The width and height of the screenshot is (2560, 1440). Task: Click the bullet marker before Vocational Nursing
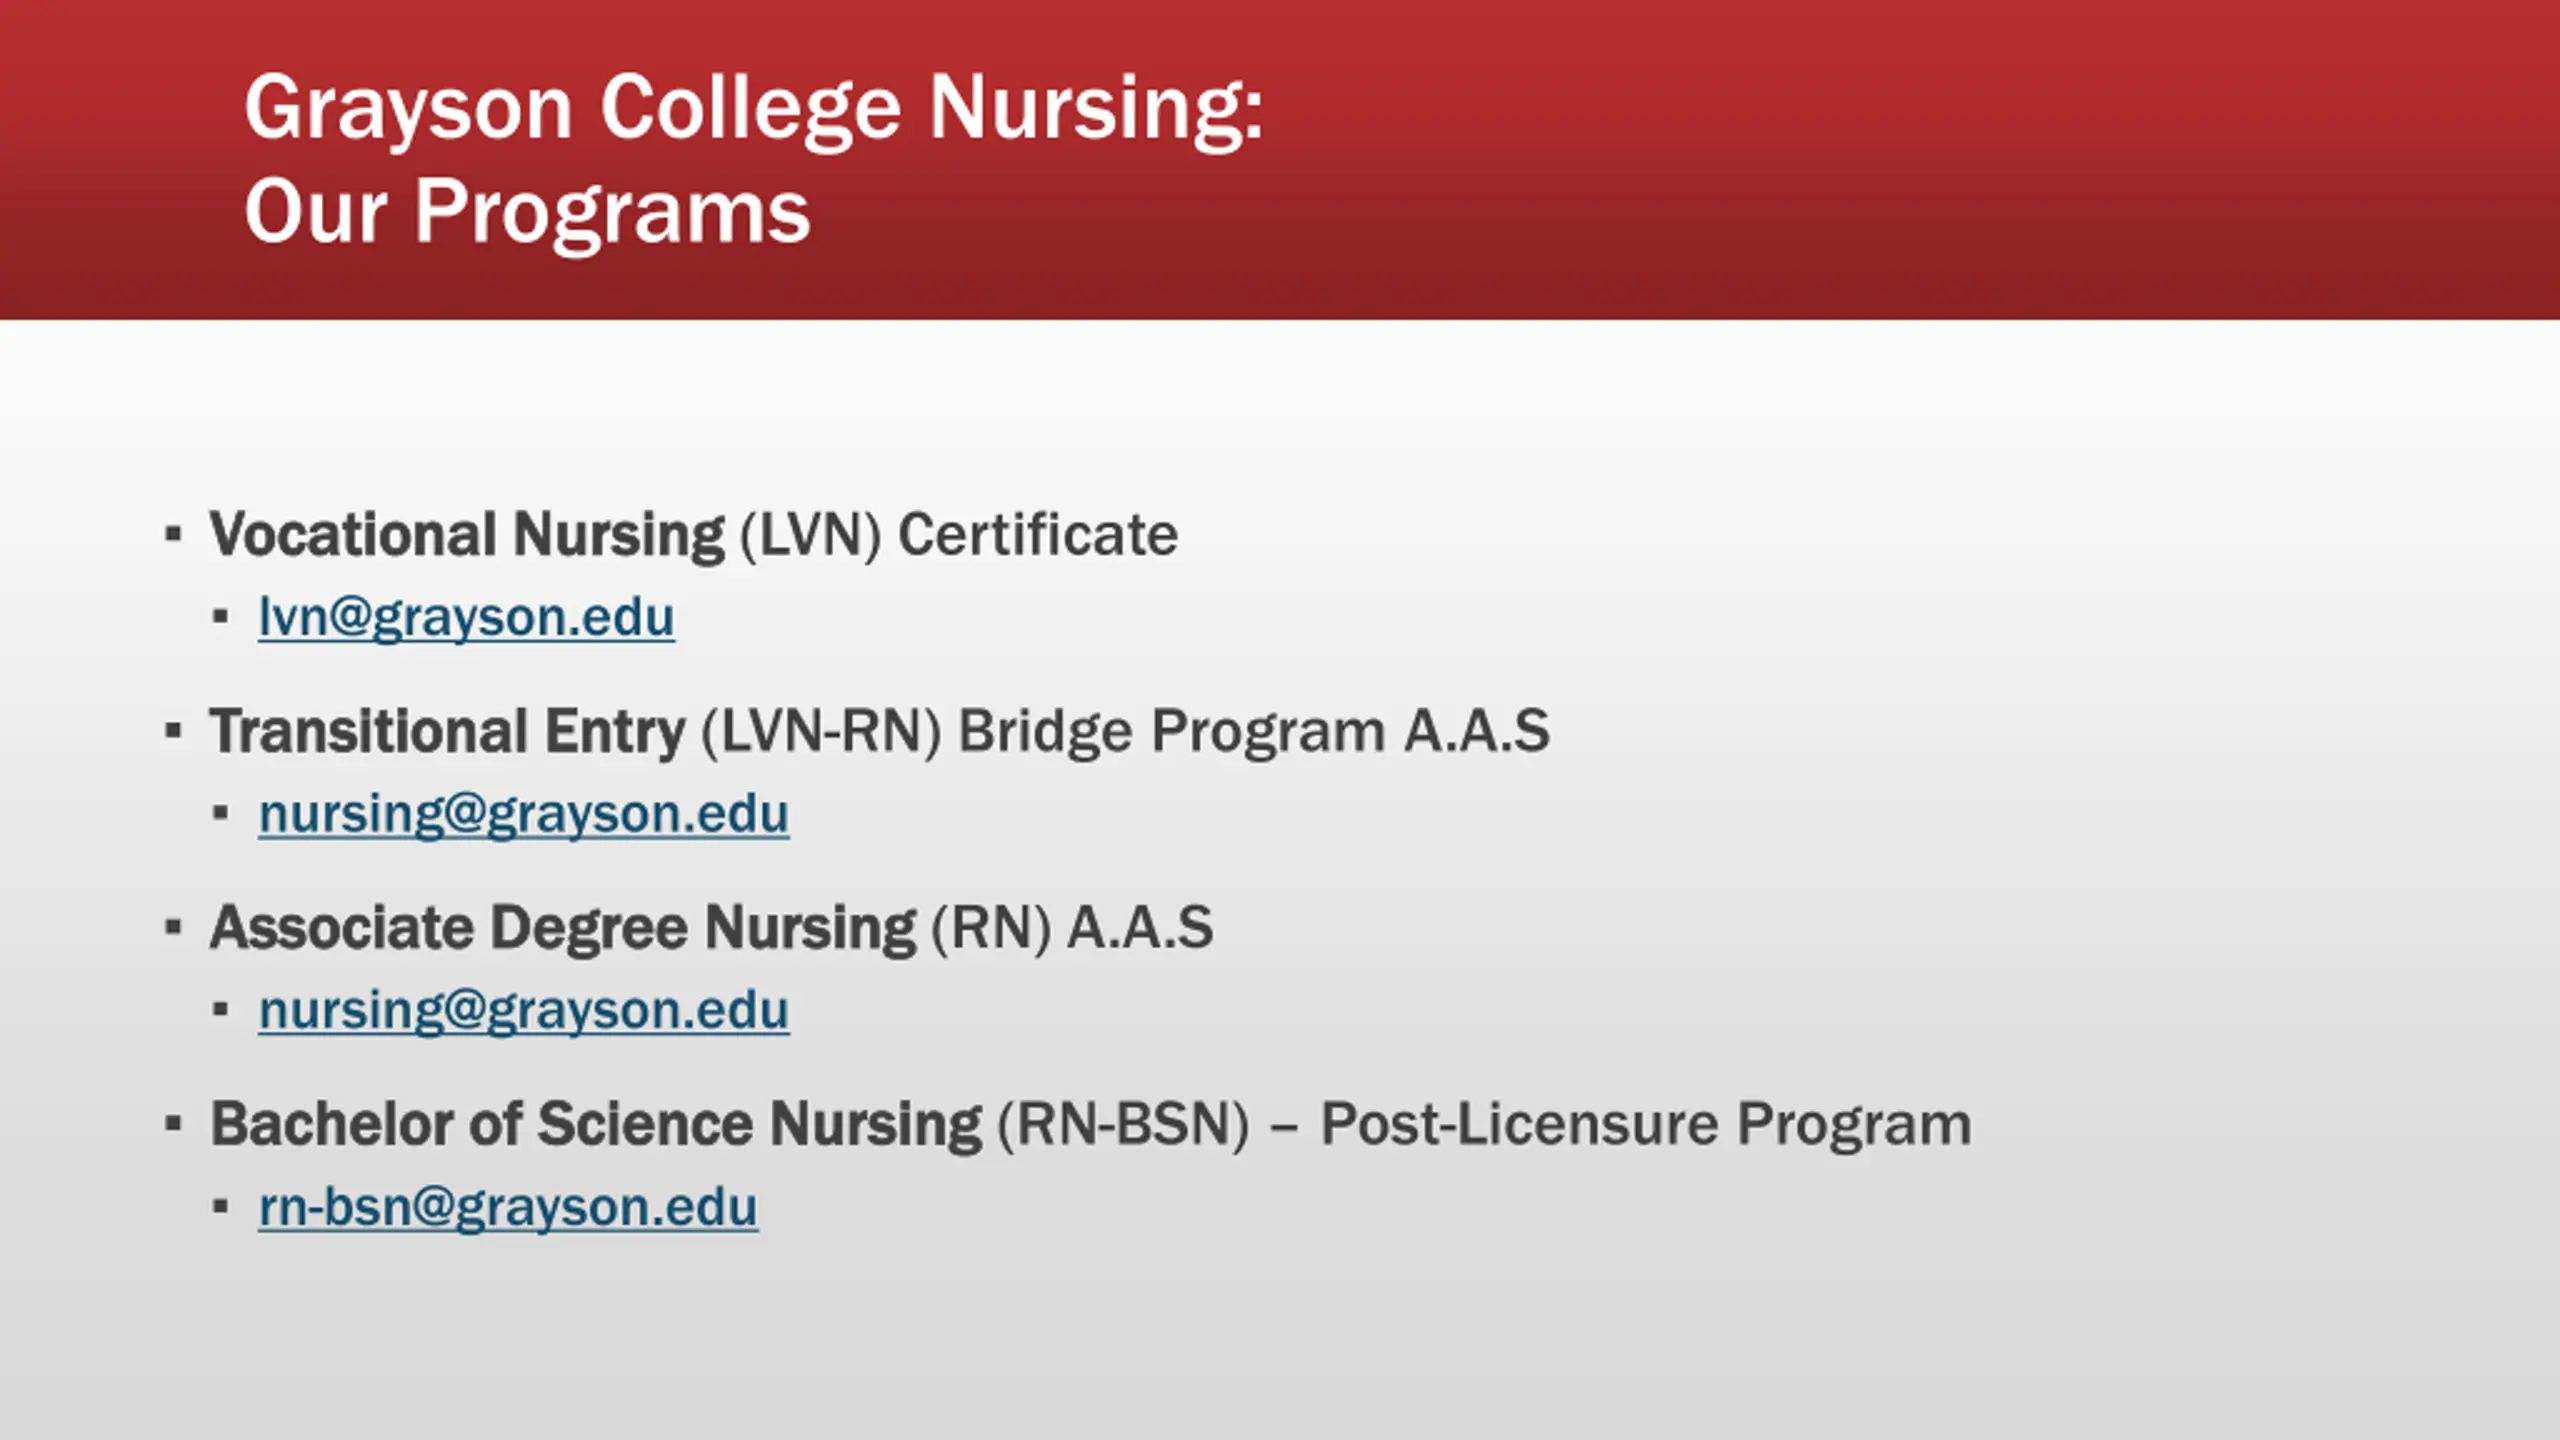(x=173, y=535)
